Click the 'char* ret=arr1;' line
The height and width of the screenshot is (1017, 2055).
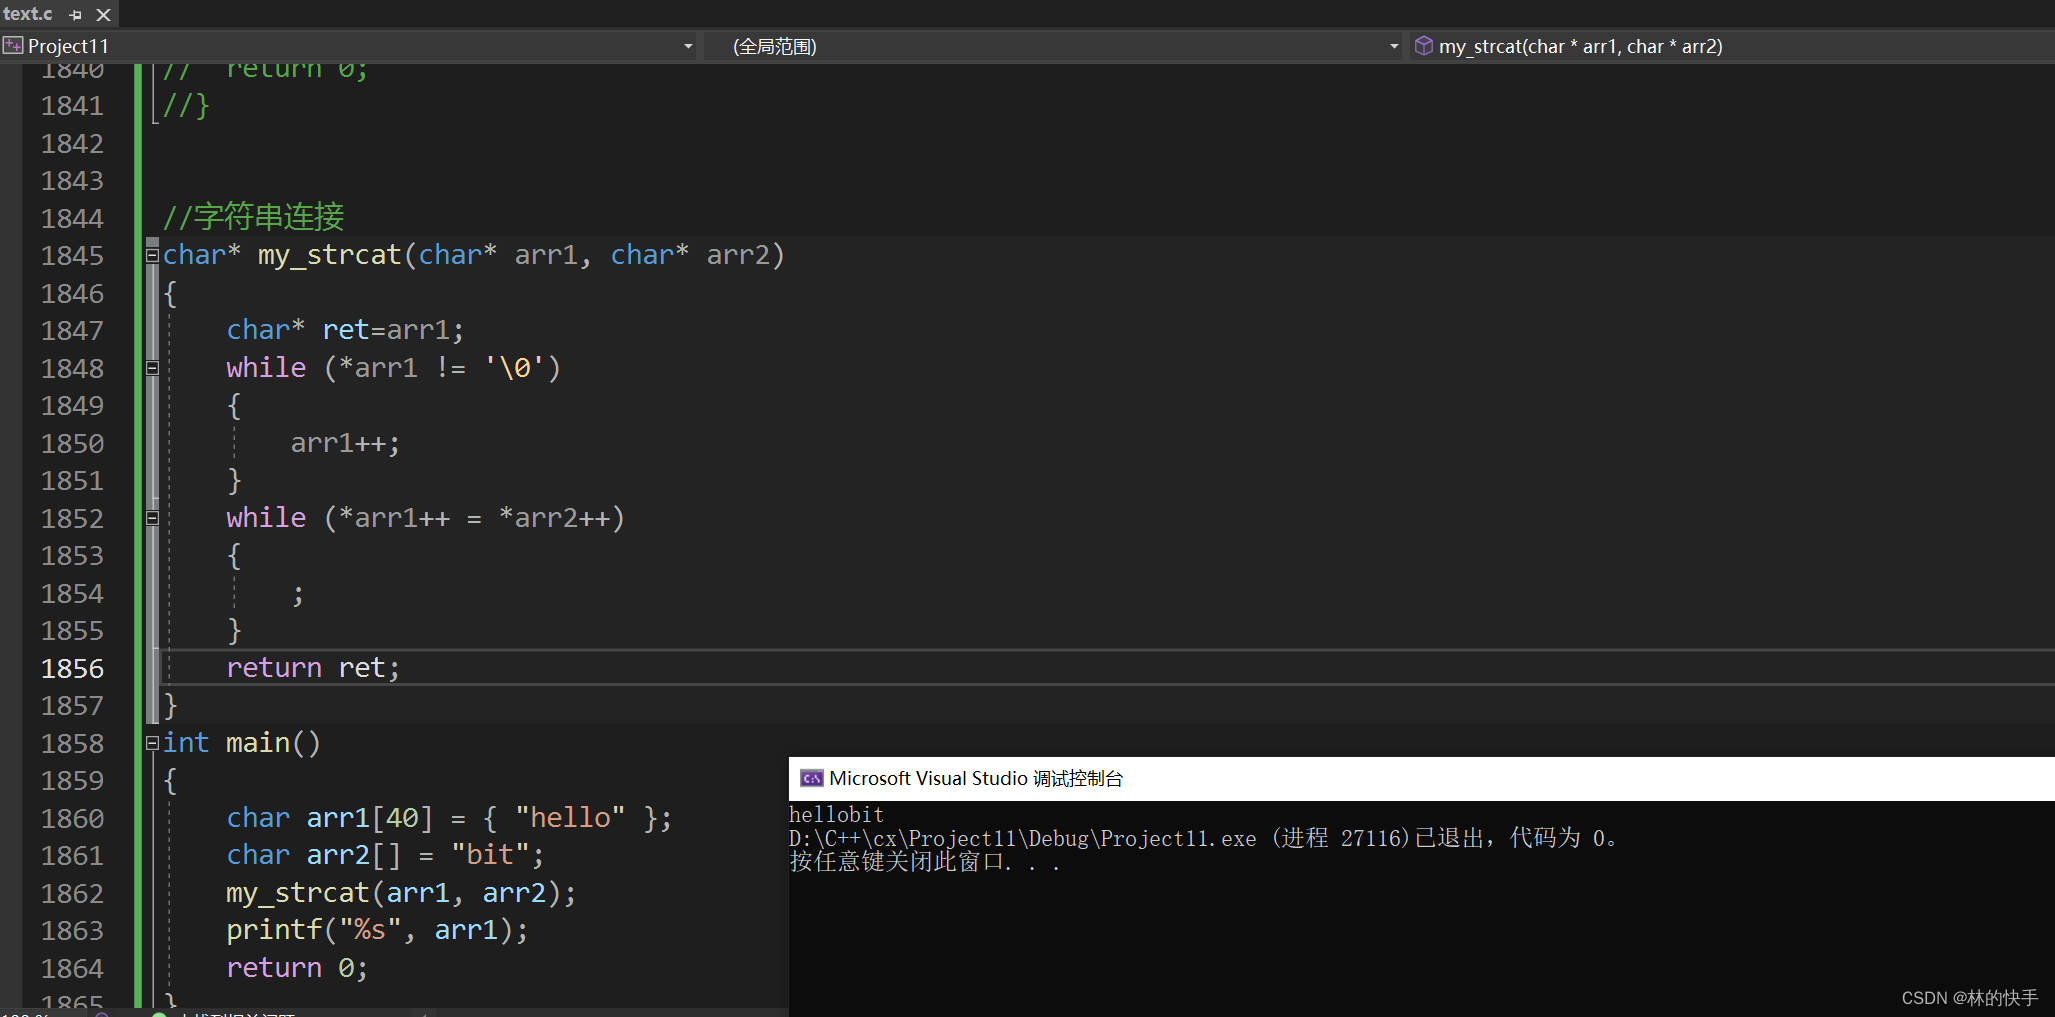(345, 330)
